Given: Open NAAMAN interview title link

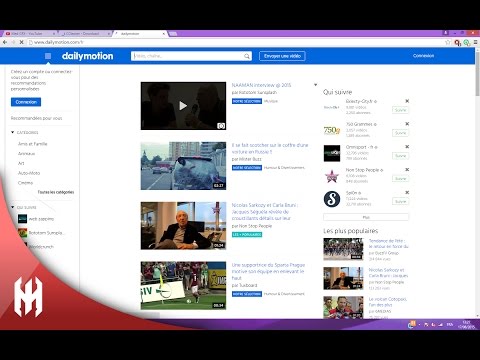Looking at the screenshot, I should [261, 85].
